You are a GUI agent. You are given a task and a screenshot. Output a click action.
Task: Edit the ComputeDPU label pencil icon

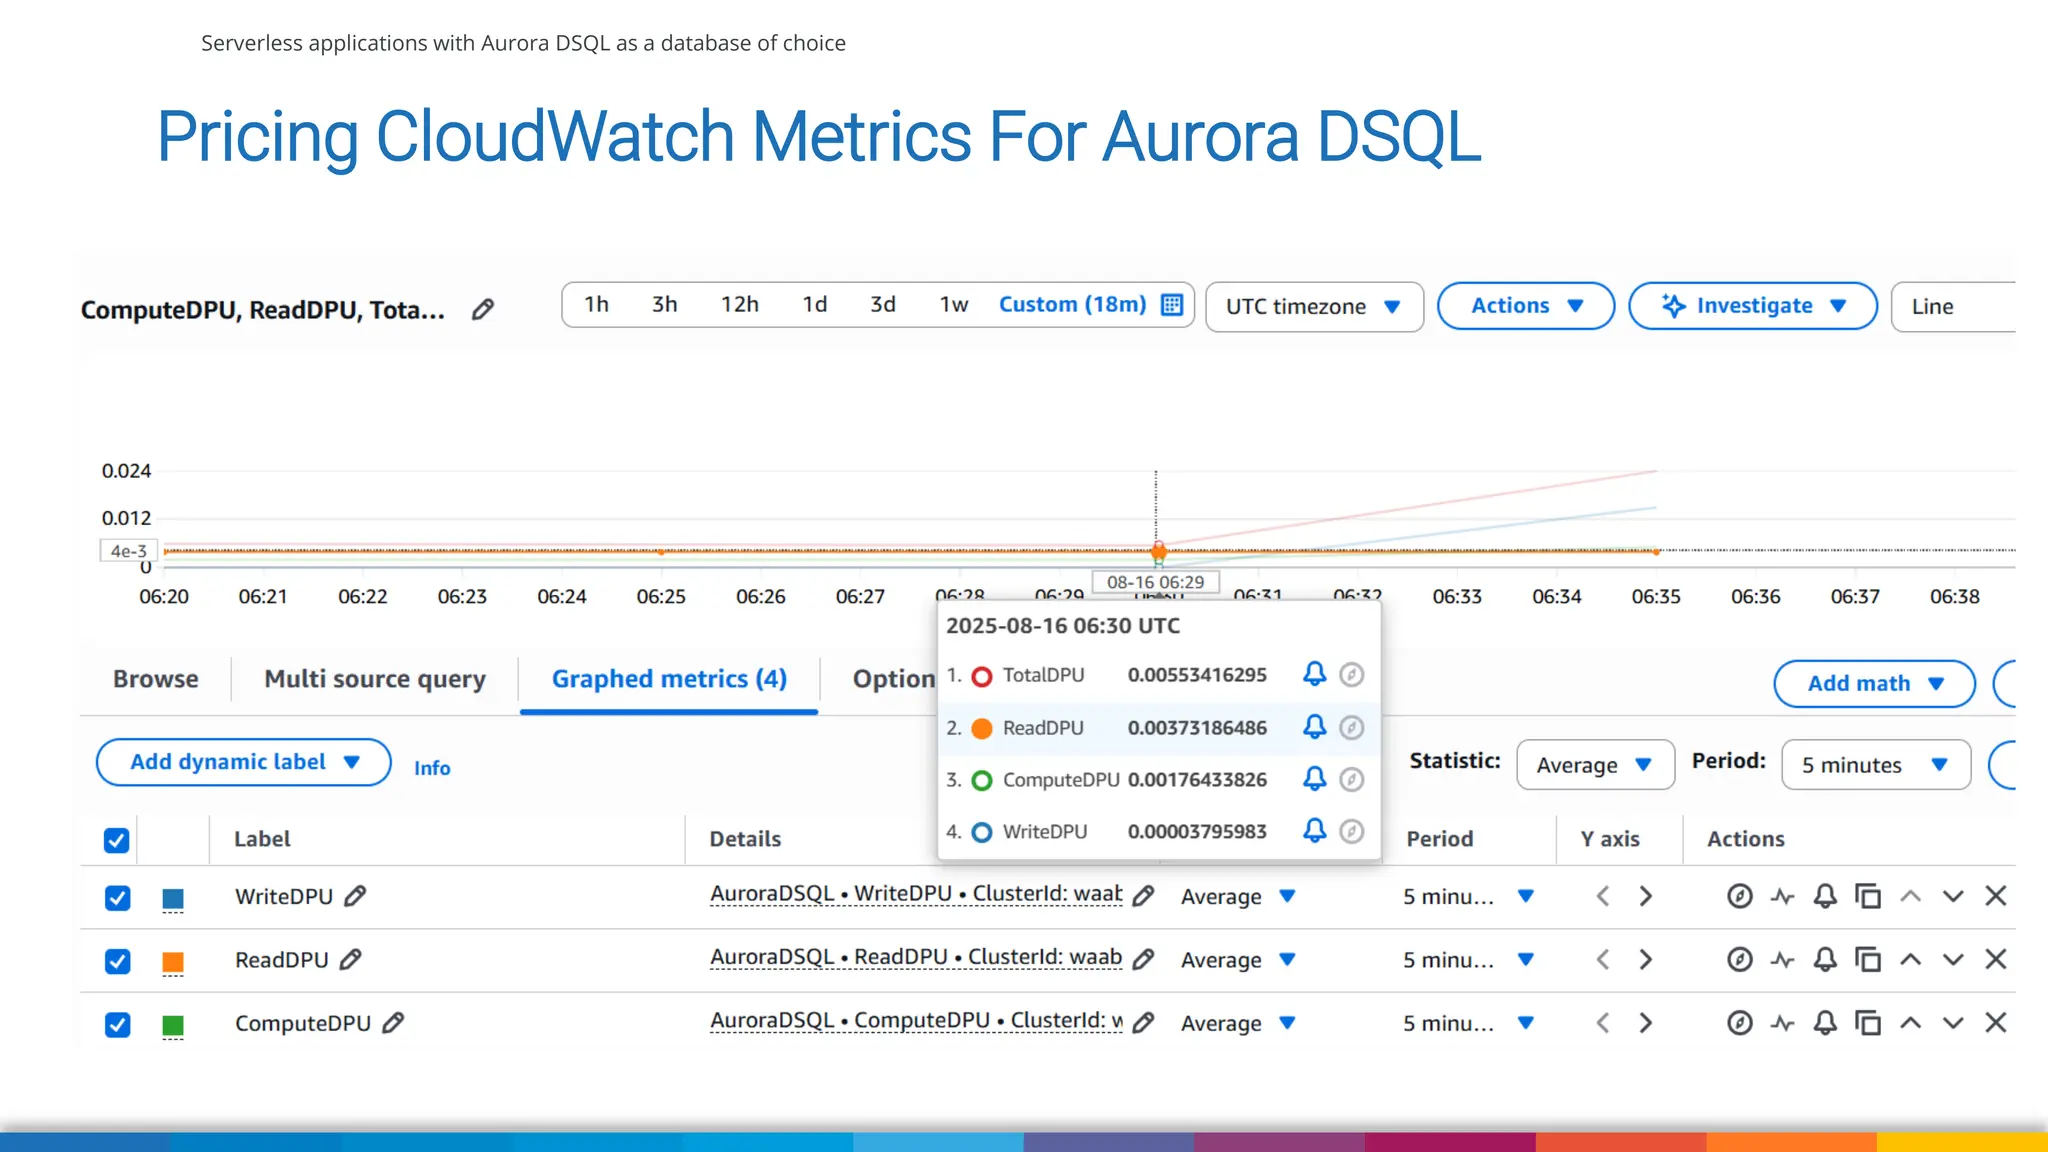click(x=393, y=1022)
